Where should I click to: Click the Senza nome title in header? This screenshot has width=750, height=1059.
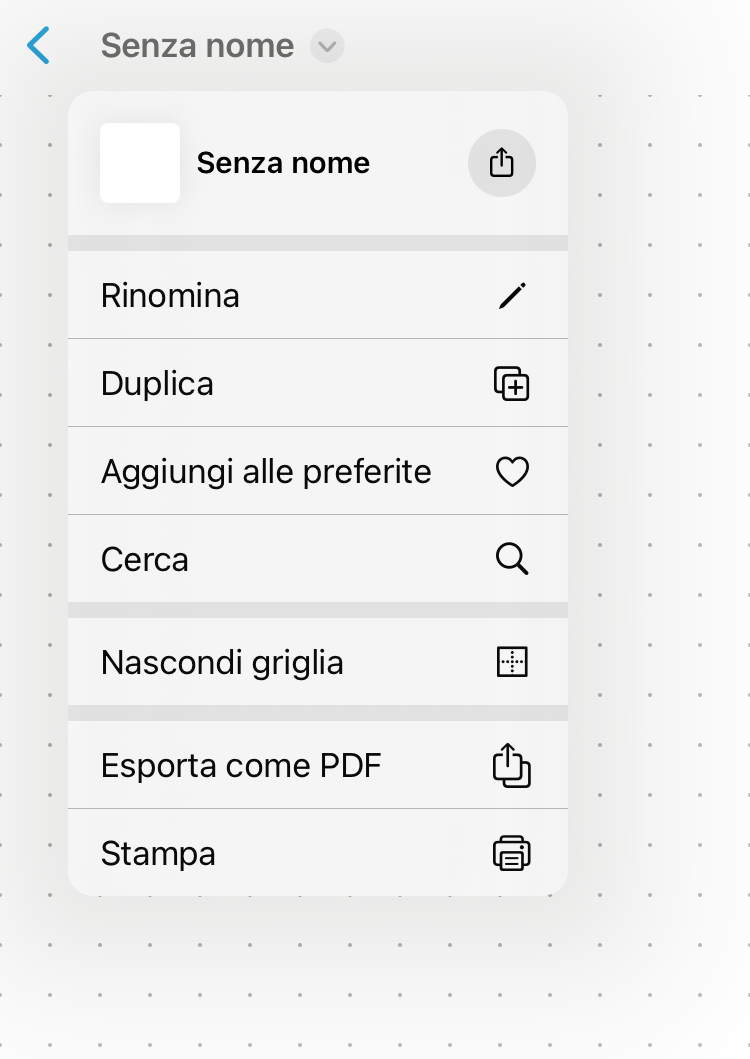[x=197, y=46]
